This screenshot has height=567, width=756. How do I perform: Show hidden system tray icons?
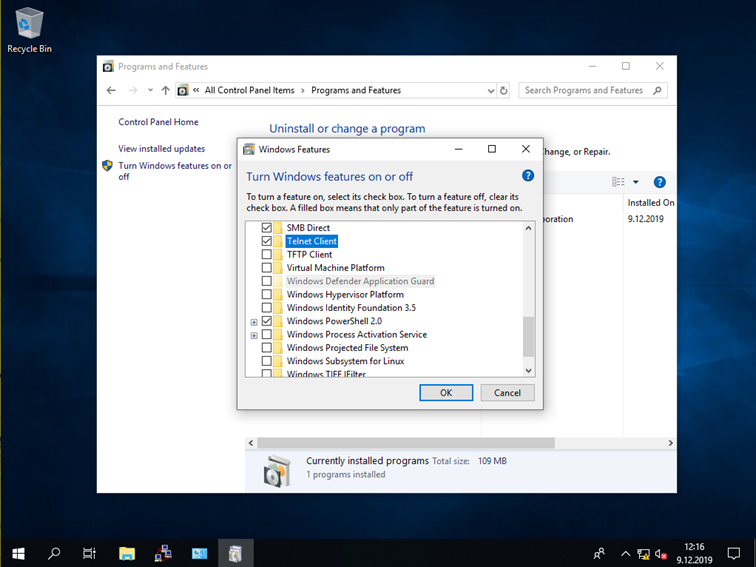tap(625, 553)
